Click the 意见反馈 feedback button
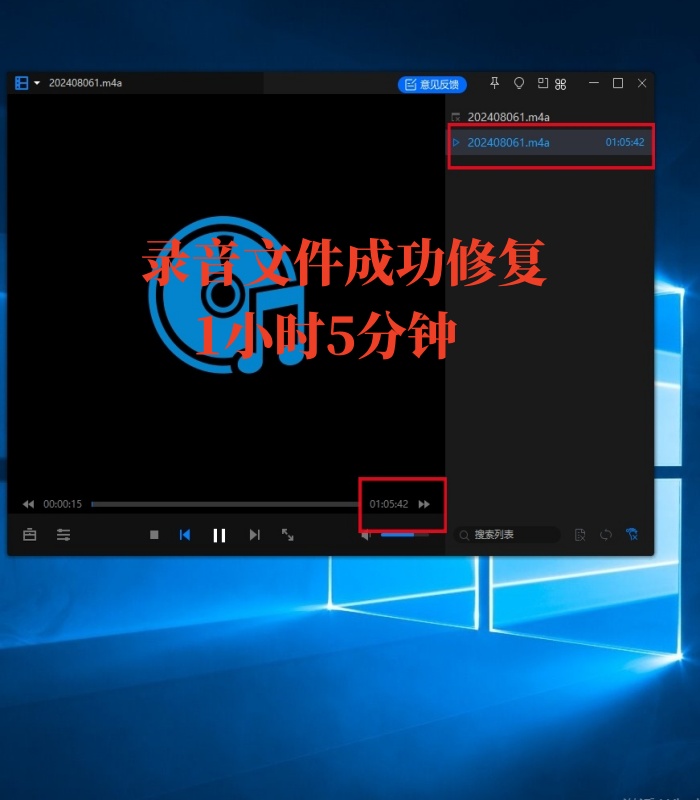Screen dimensions: 700x800 coord(432,84)
